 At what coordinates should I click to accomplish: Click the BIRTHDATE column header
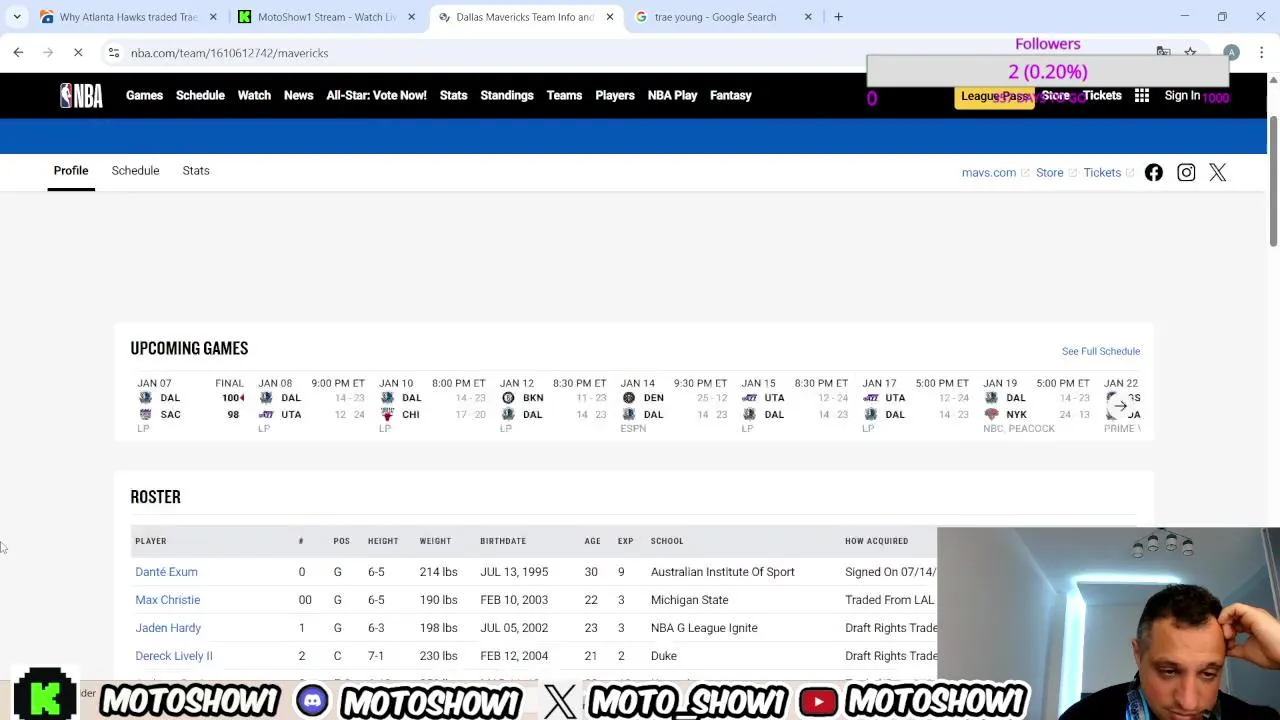tap(503, 541)
